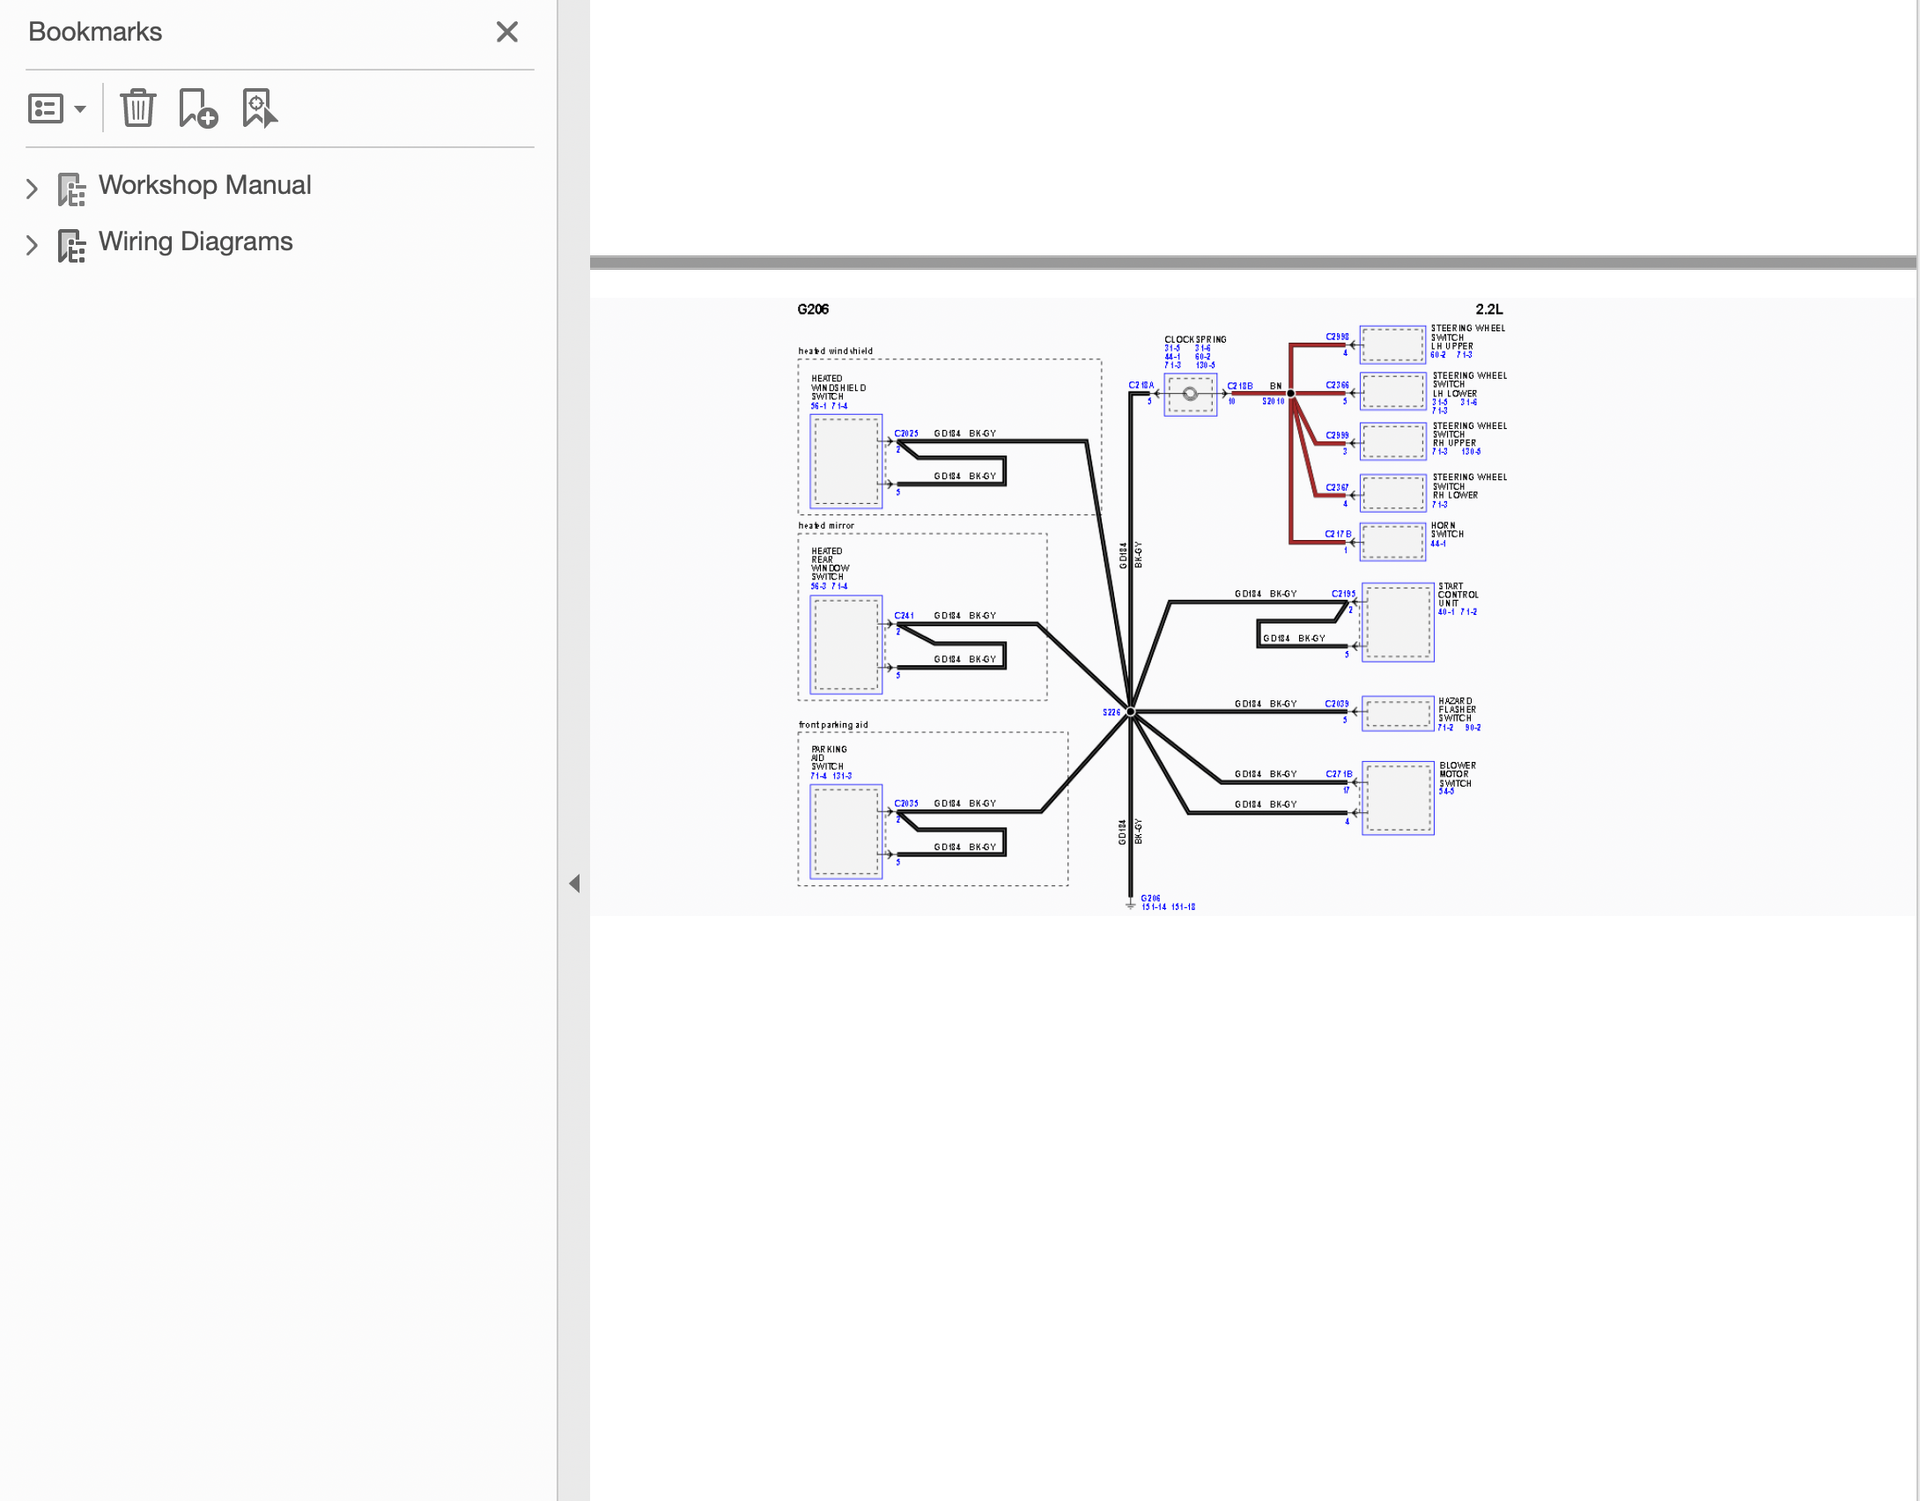Click the Hazard Flasher Switch component box
1920x1501 pixels.
coord(1398,713)
